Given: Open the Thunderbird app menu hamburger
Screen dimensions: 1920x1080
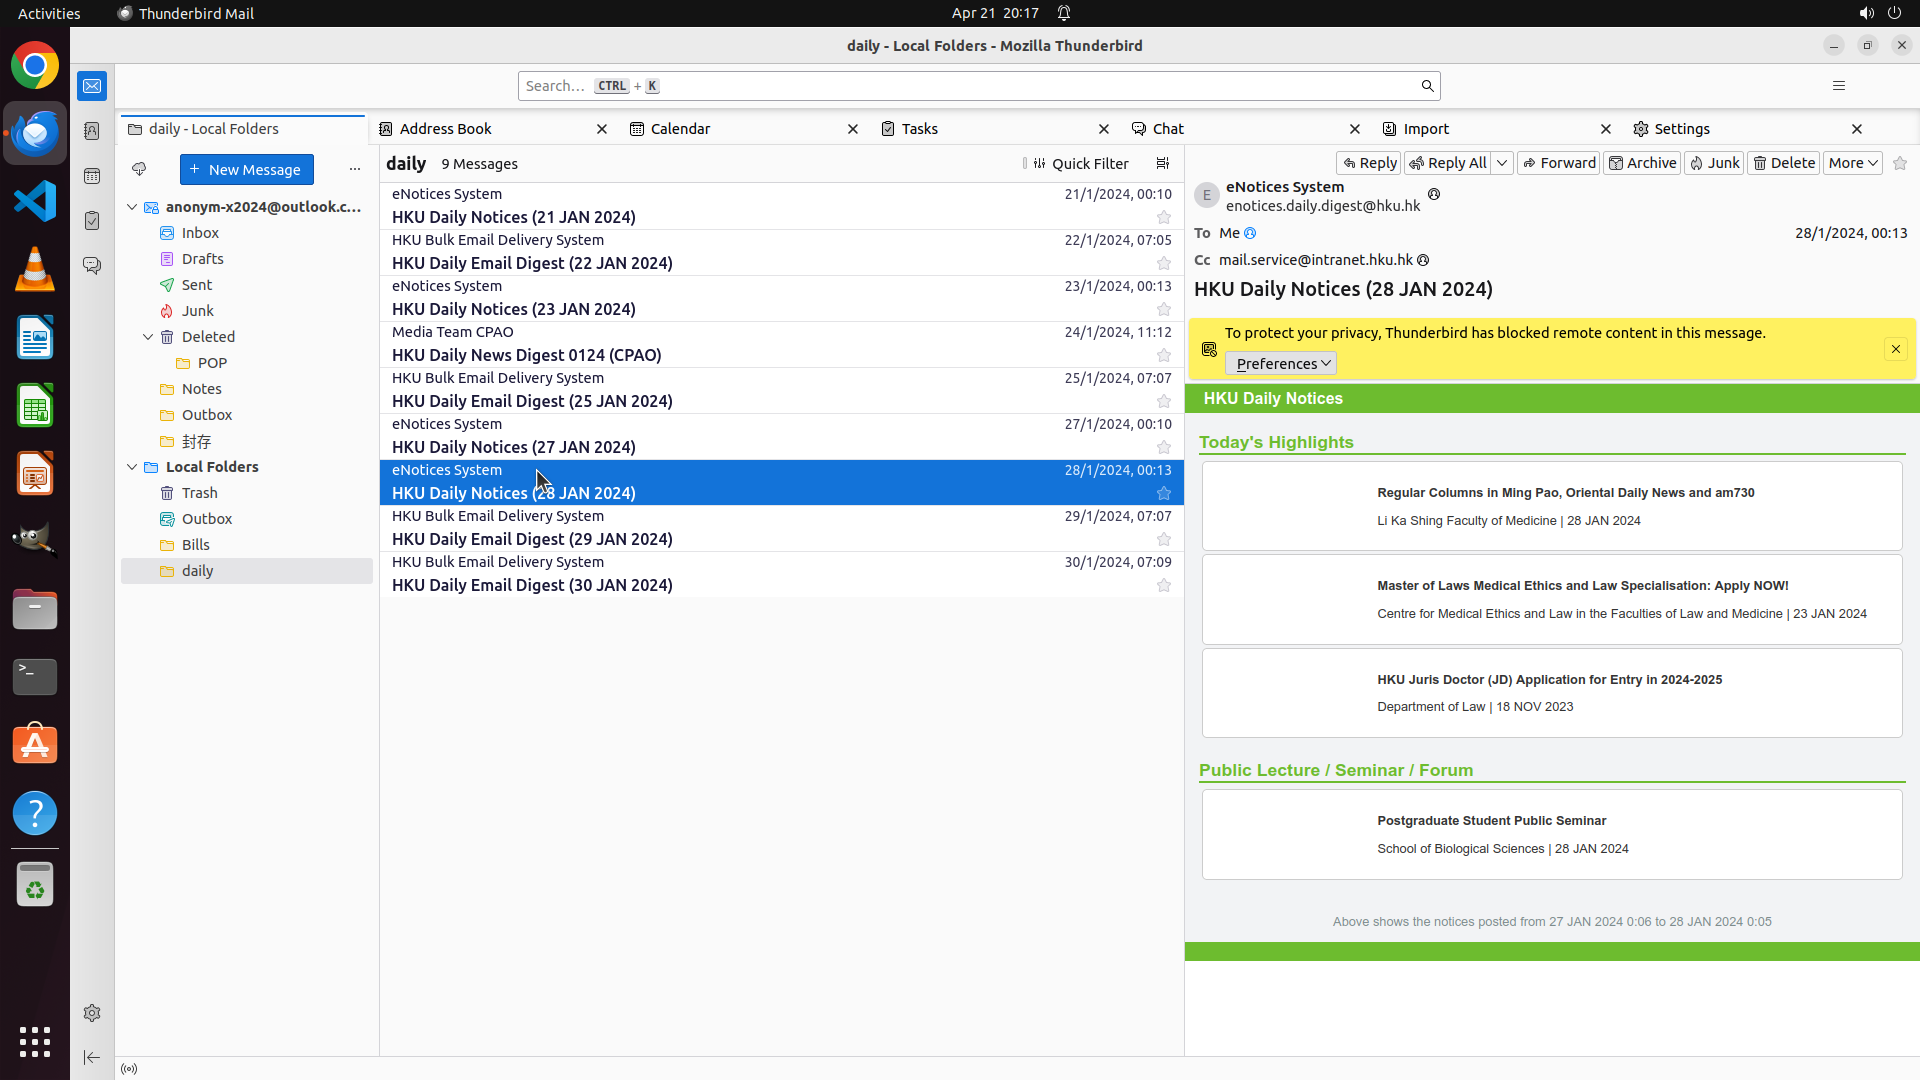Looking at the screenshot, I should point(1838,86).
